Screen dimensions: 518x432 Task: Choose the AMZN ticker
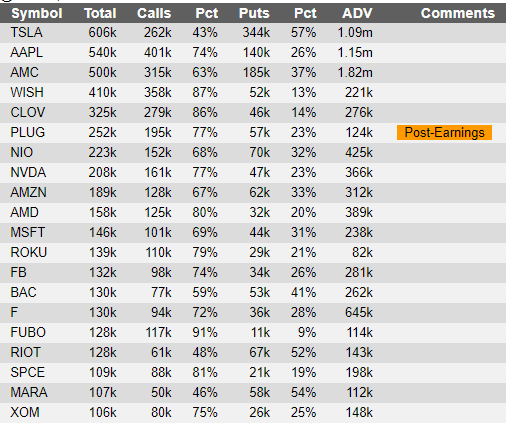click(x=28, y=193)
